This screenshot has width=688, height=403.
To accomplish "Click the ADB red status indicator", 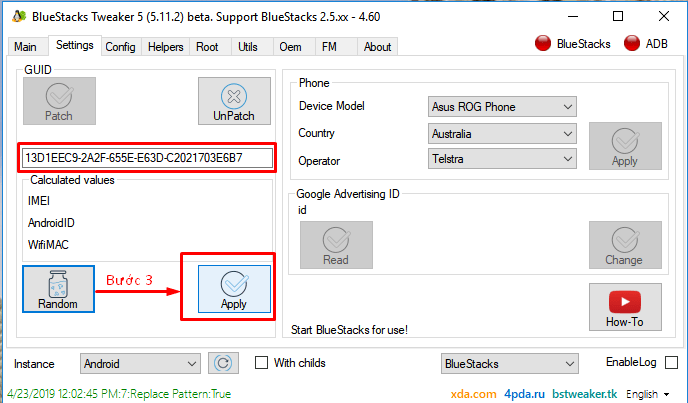I will 632,43.
